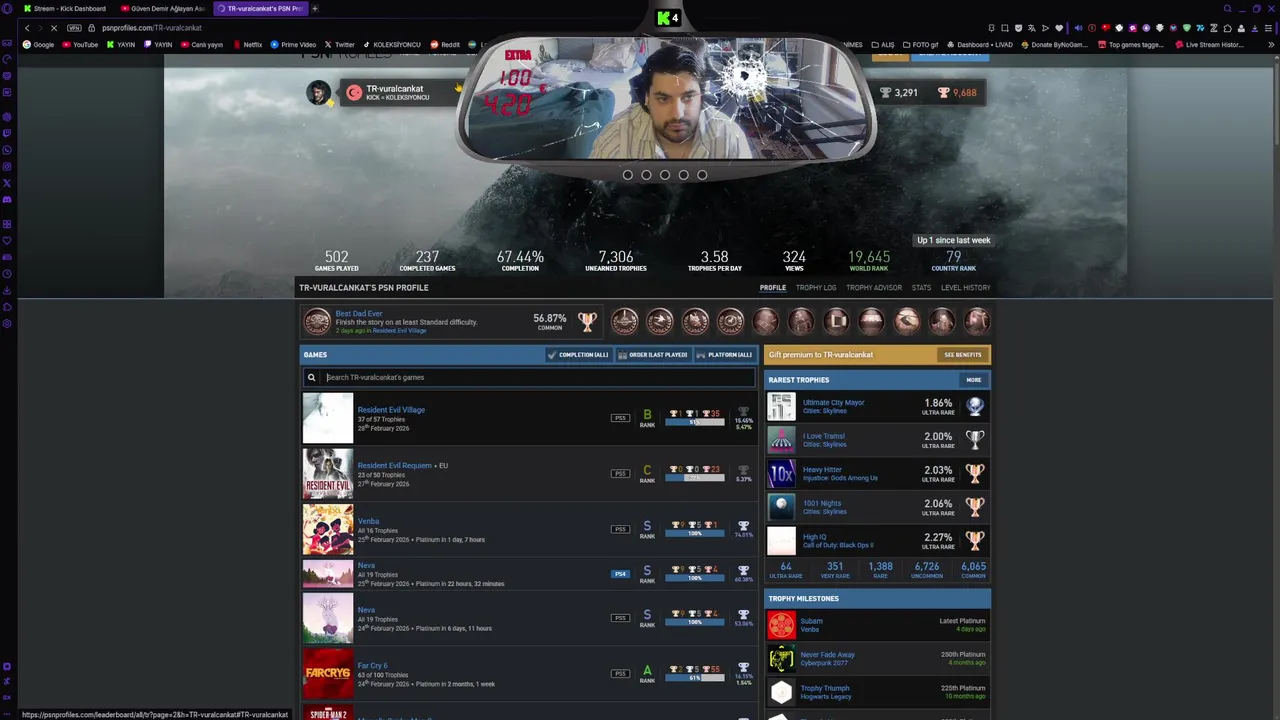Open the ORDER (LAST PLAYED) dropdown

click(x=652, y=355)
